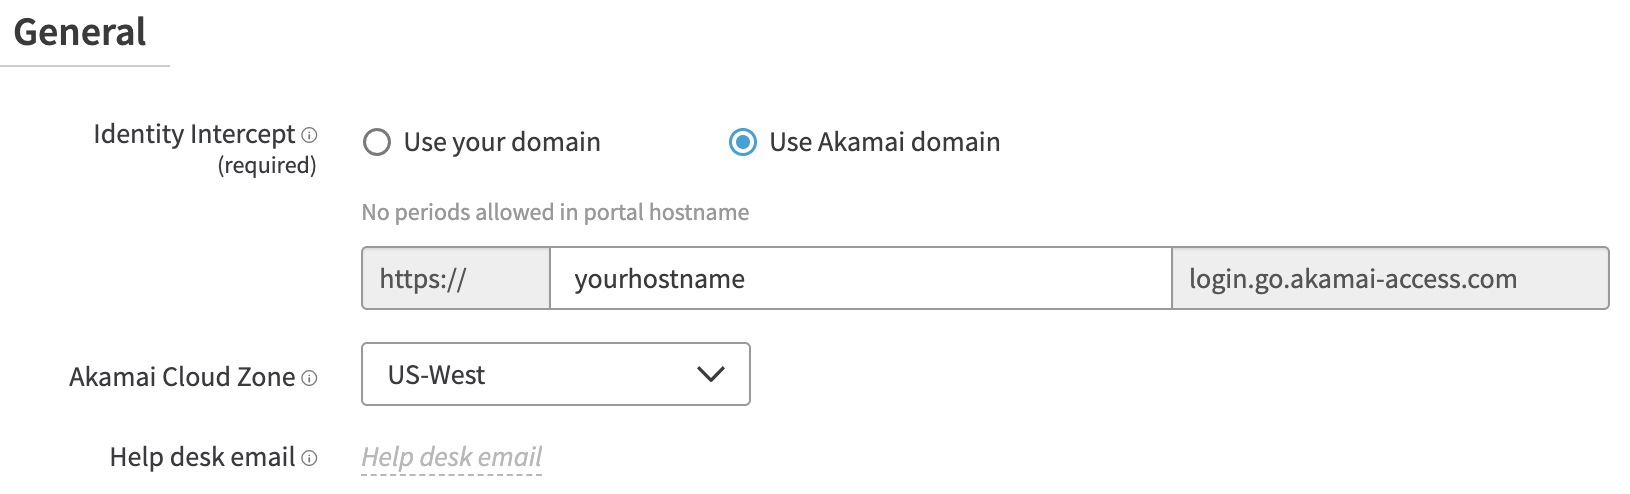Screen dimensions: 1630x494
Task: Click the Akamai Cloud Zone info icon
Action: [310, 378]
